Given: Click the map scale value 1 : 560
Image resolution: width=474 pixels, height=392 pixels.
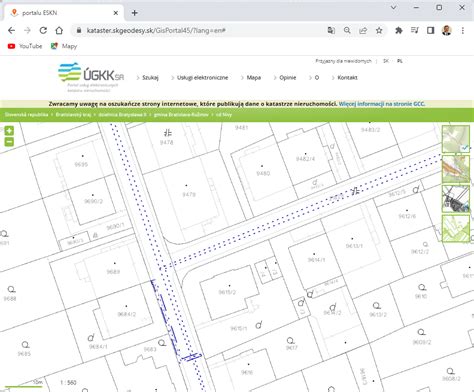Looking at the screenshot, I should 68,382.
